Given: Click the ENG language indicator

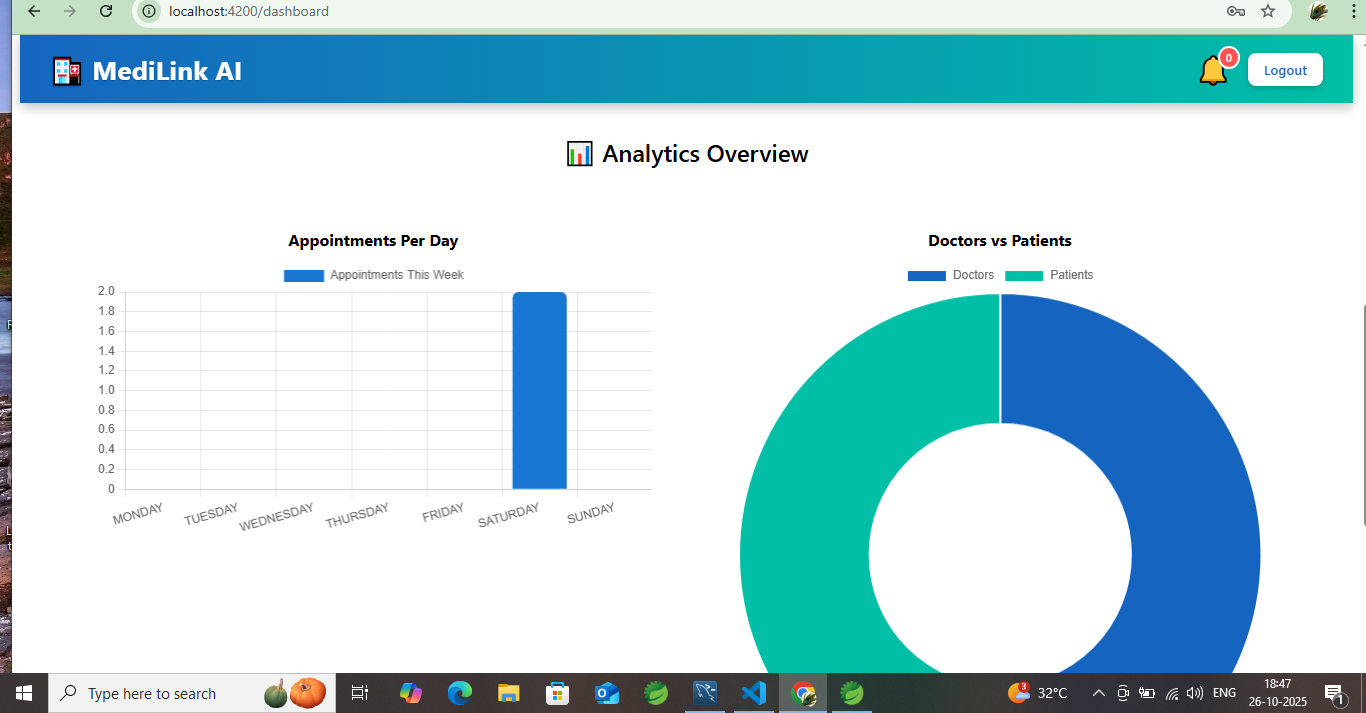Looking at the screenshot, I should click(x=1224, y=693).
